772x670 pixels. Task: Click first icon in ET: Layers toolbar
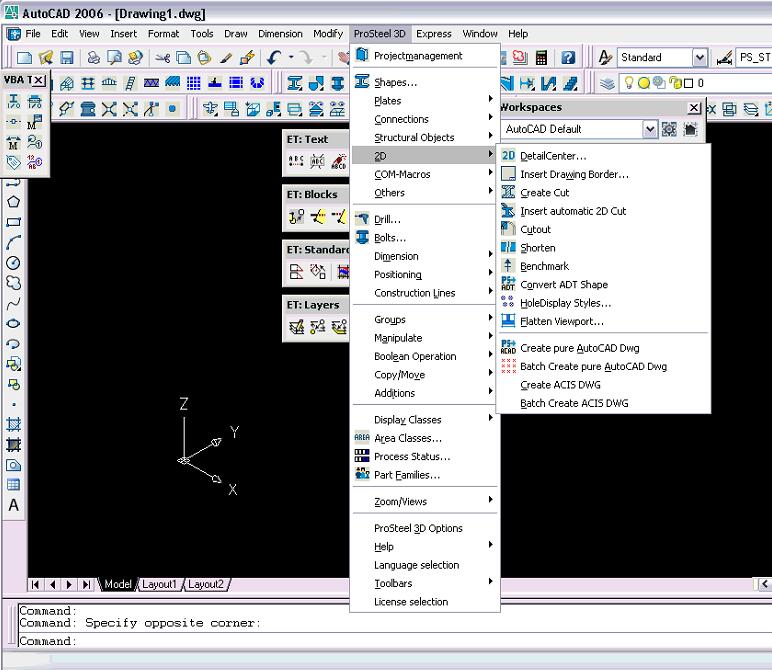pyautogui.click(x=296, y=326)
